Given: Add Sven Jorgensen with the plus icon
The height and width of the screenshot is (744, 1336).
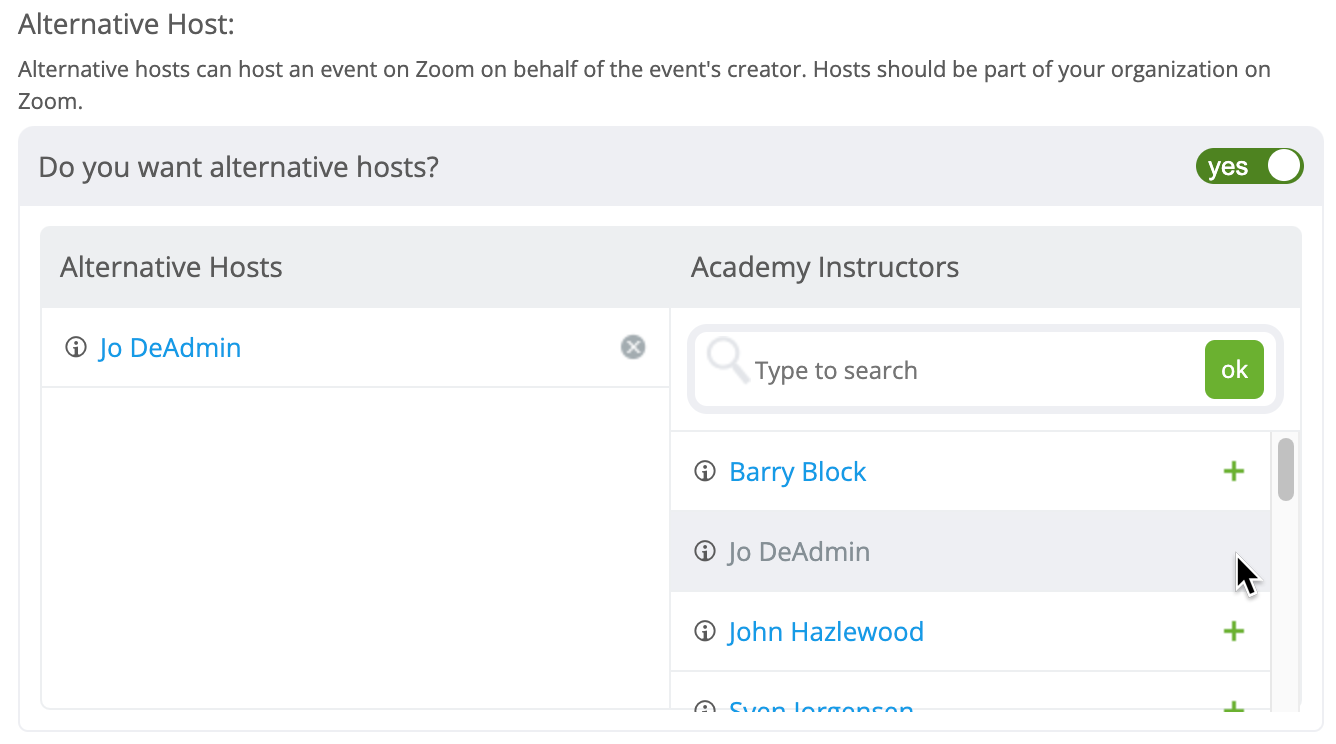Looking at the screenshot, I should (x=1234, y=708).
